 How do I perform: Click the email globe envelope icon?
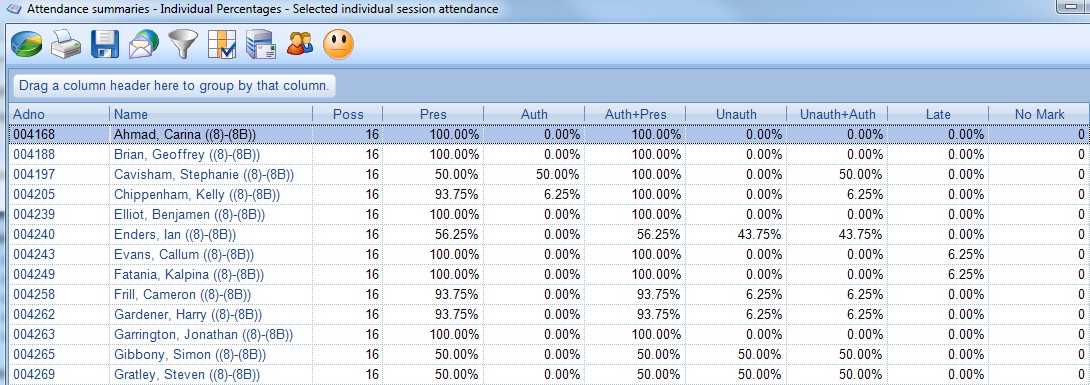(x=144, y=45)
